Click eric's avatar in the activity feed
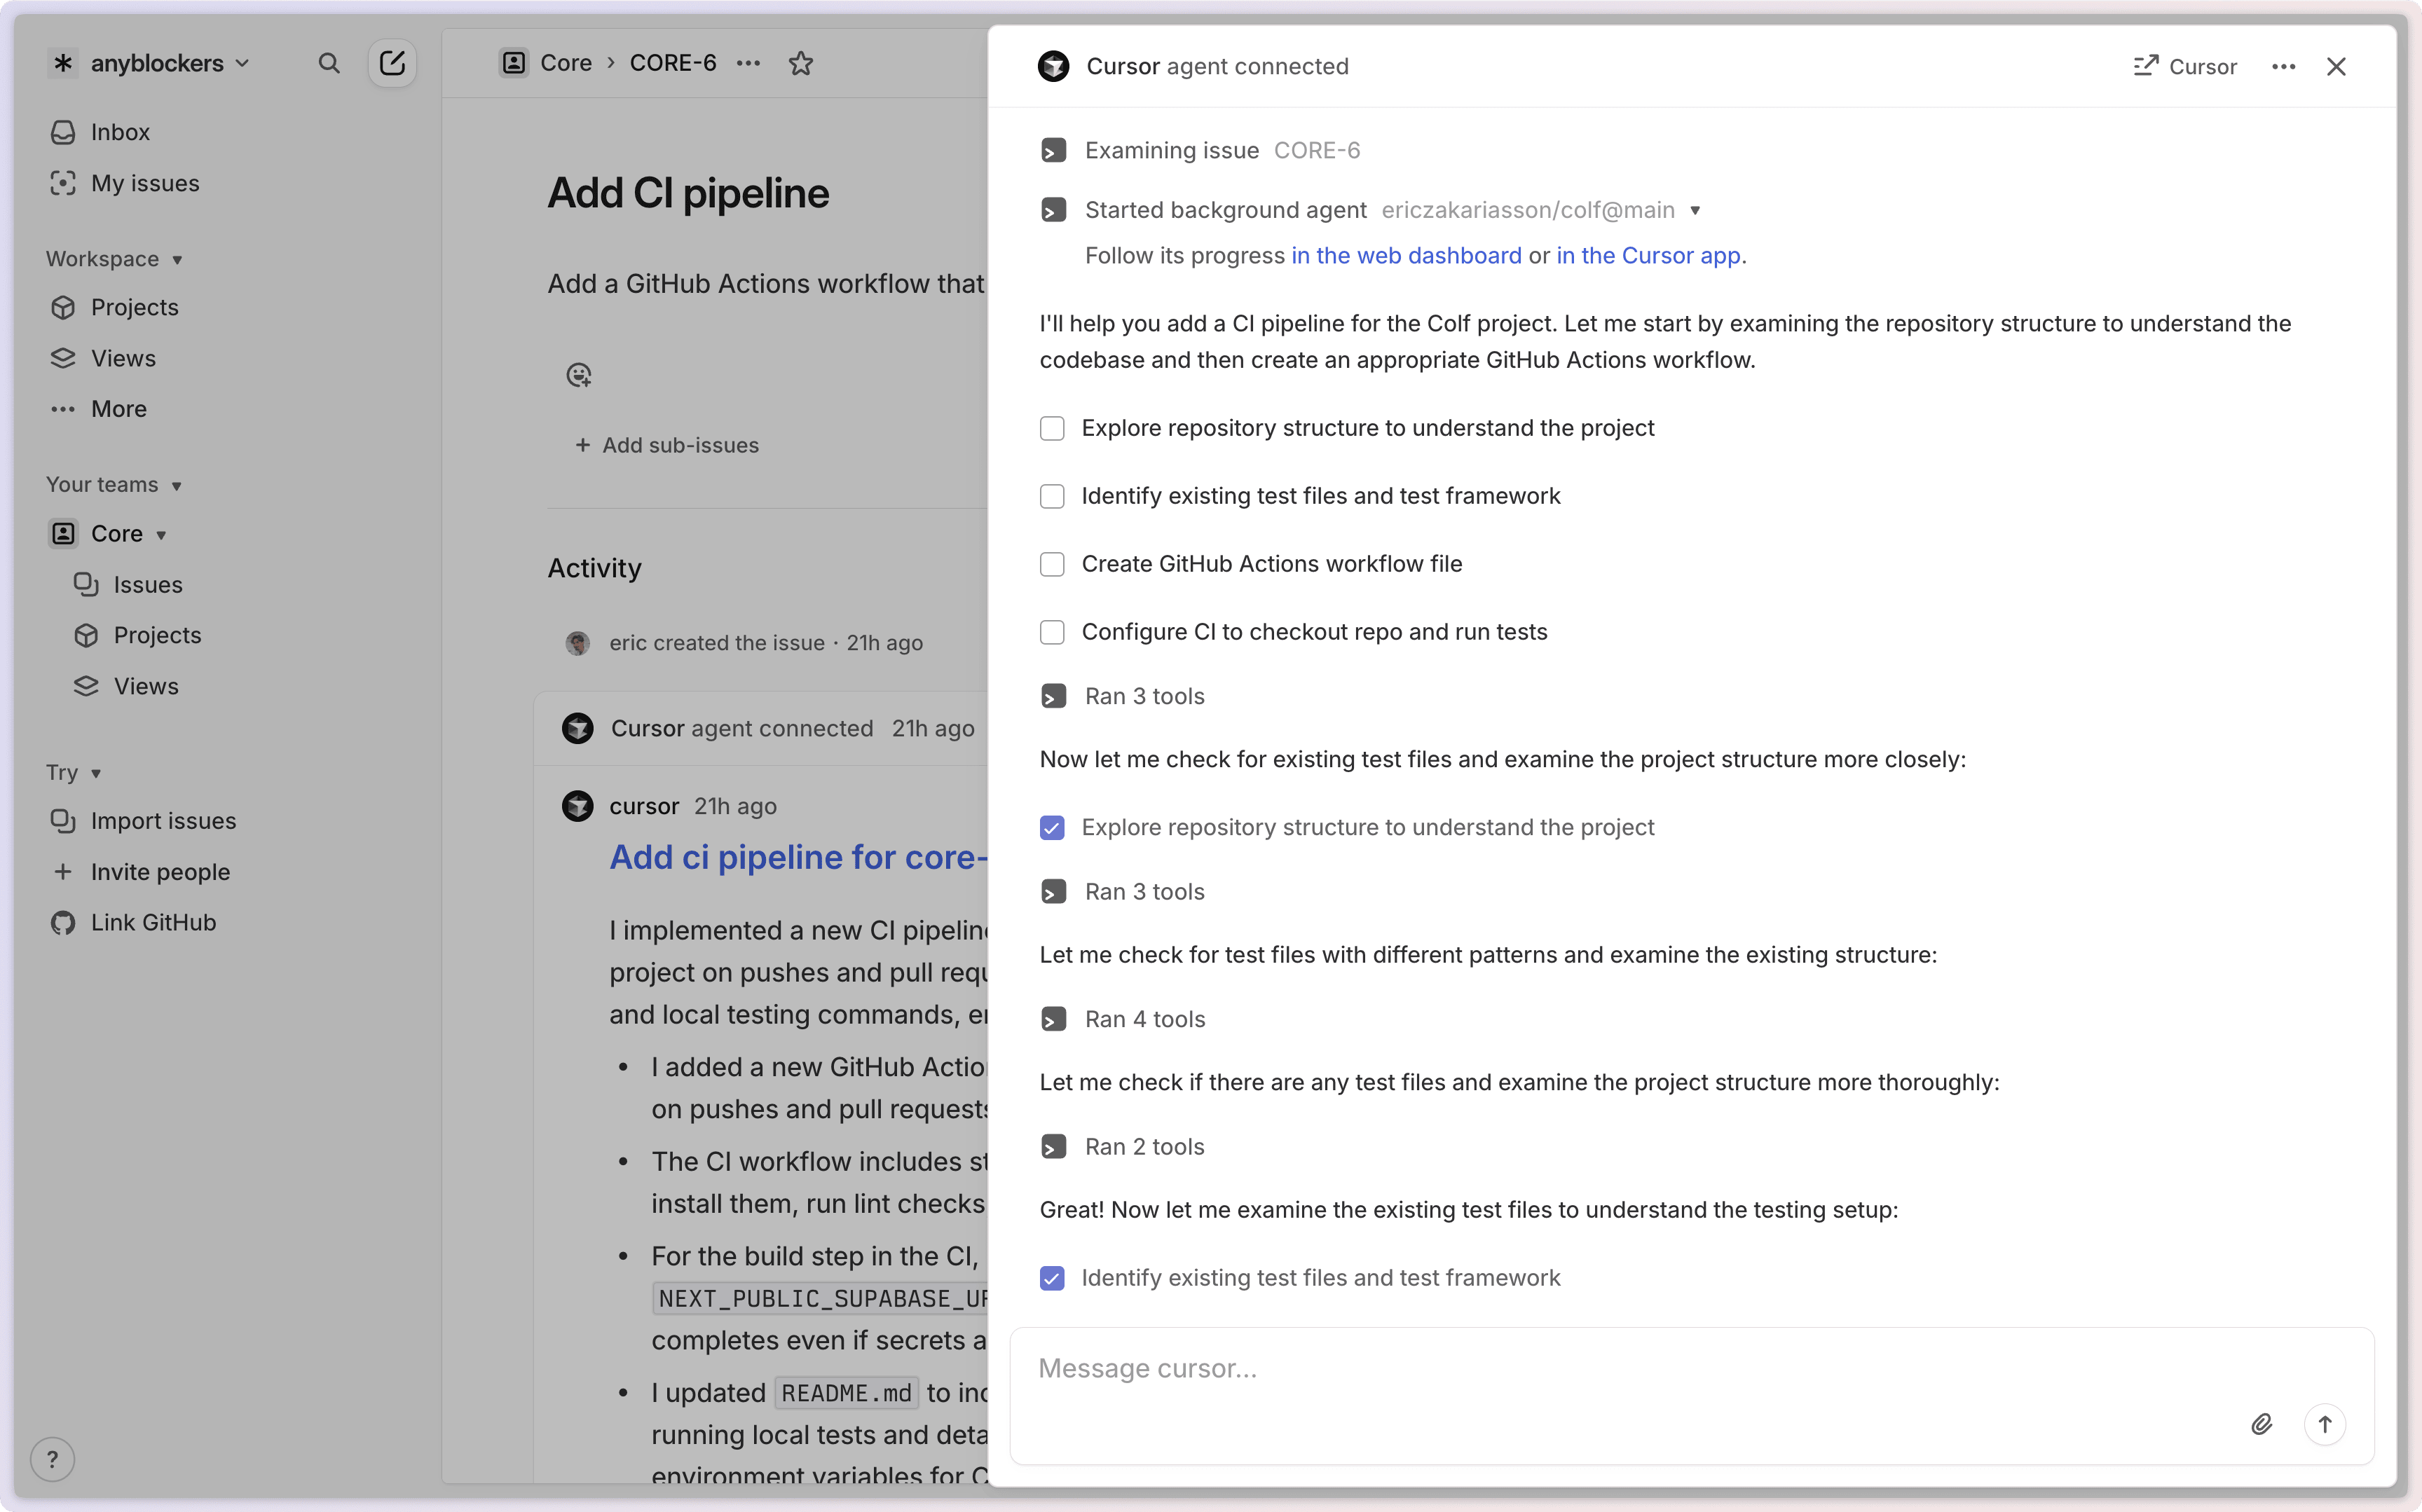Image resolution: width=2422 pixels, height=1512 pixels. coord(577,643)
